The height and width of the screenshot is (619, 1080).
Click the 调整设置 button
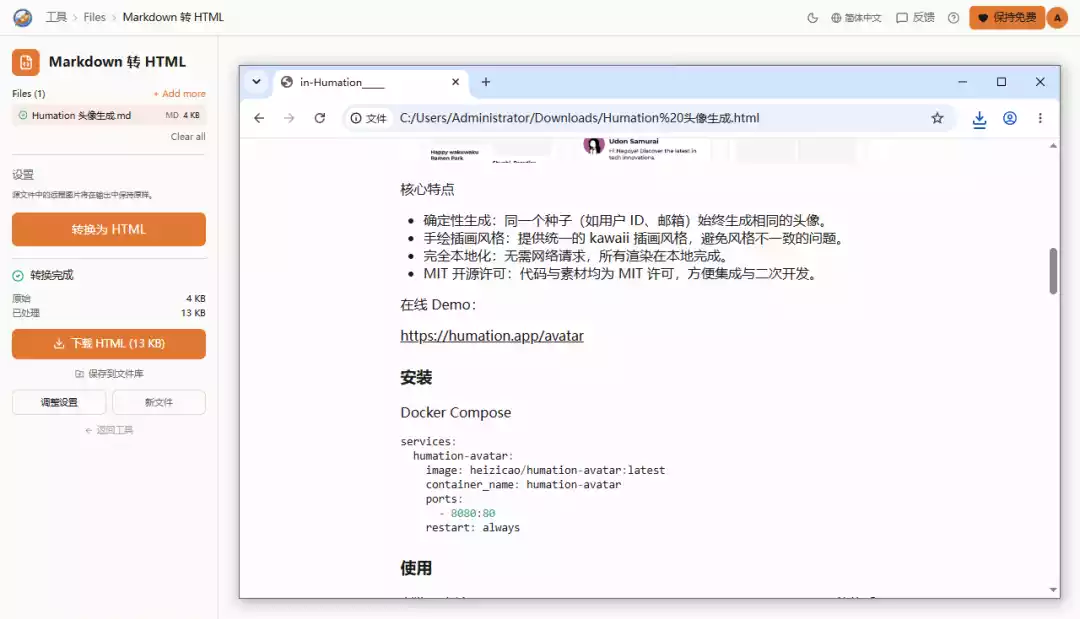[59, 402]
